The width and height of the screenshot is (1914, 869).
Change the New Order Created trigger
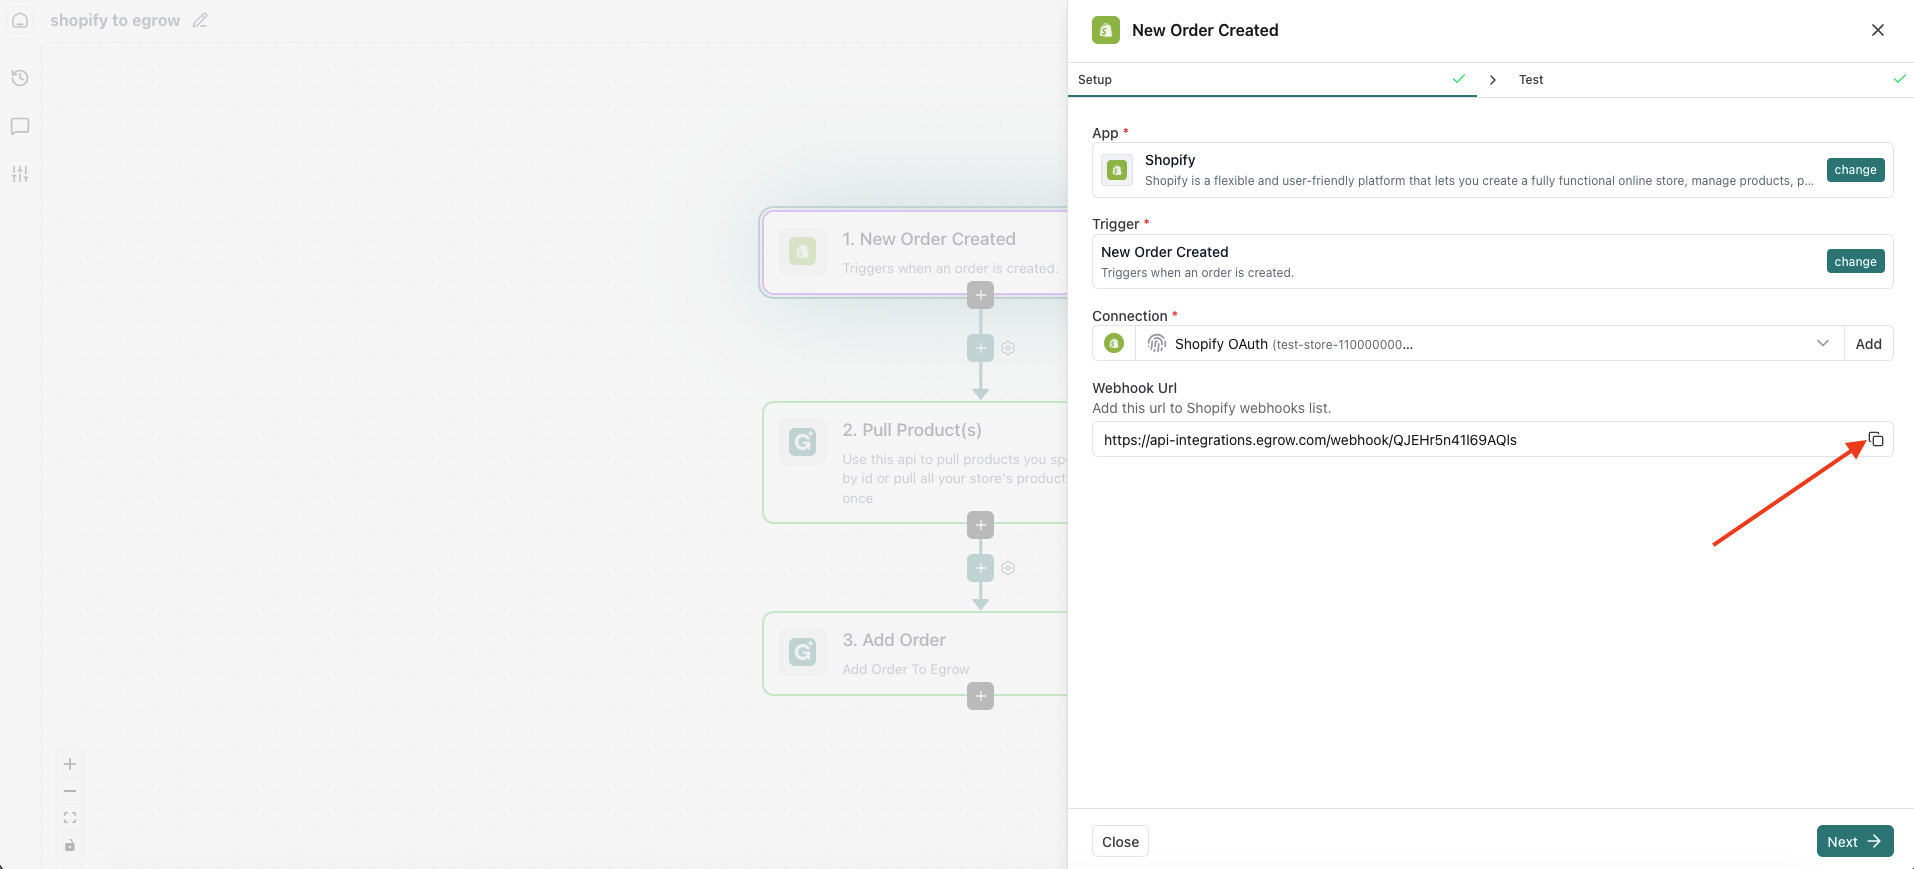1855,262
